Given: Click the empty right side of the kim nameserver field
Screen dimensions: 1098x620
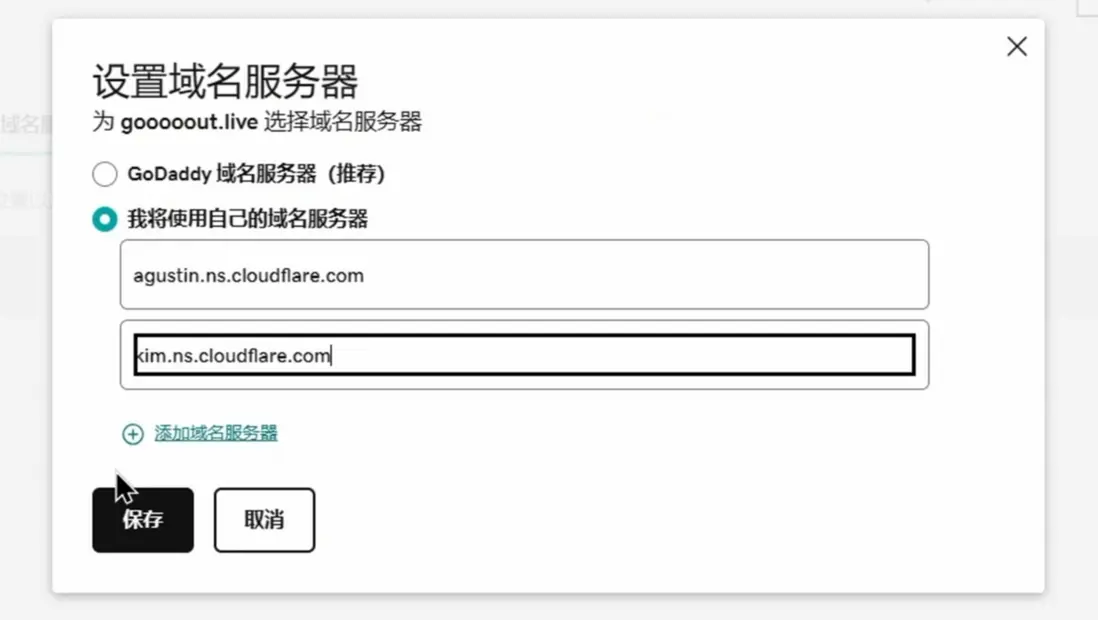Looking at the screenshot, I should tap(700, 355).
